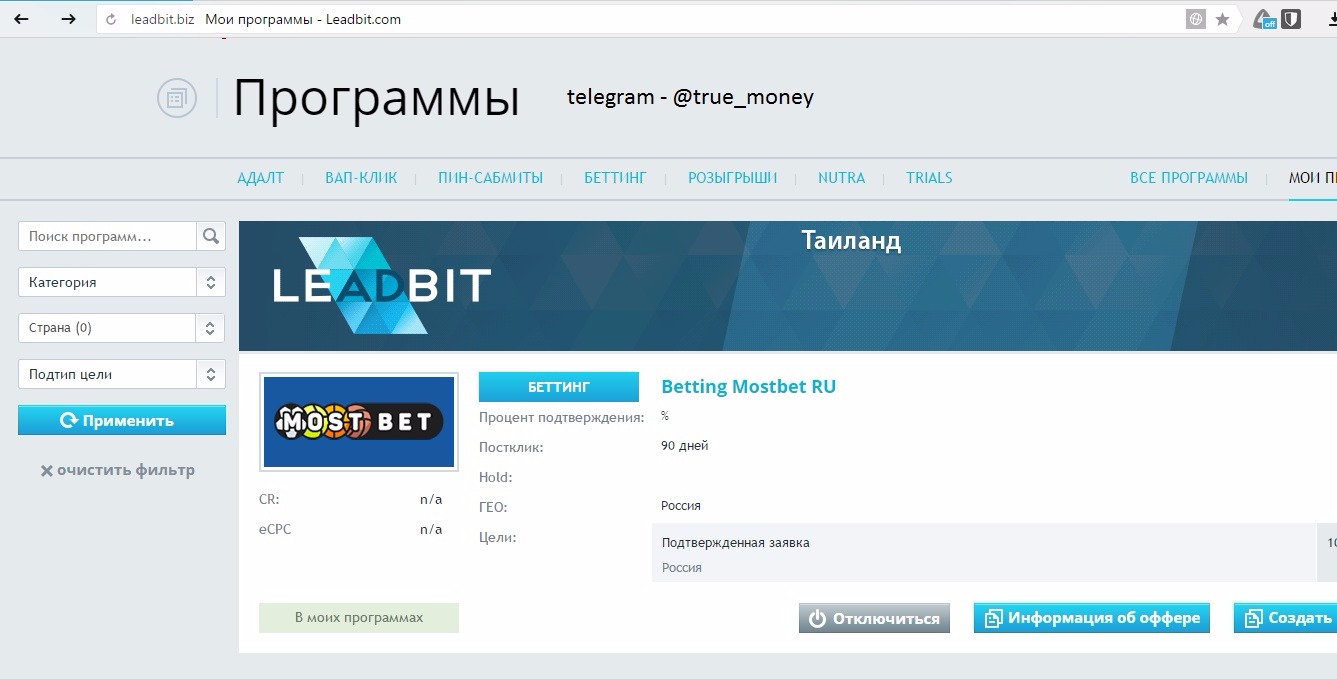1337x679 pixels.
Task: Expand the Подтип цели dropdown
Action: pyautogui.click(x=122, y=374)
